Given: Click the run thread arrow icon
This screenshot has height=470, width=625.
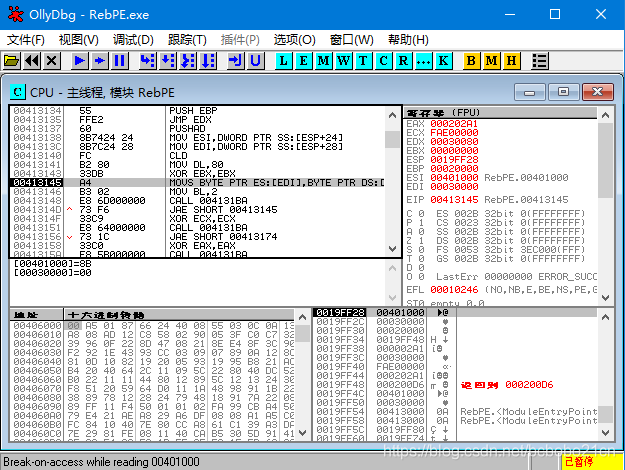Looking at the screenshot, I should (99, 61).
